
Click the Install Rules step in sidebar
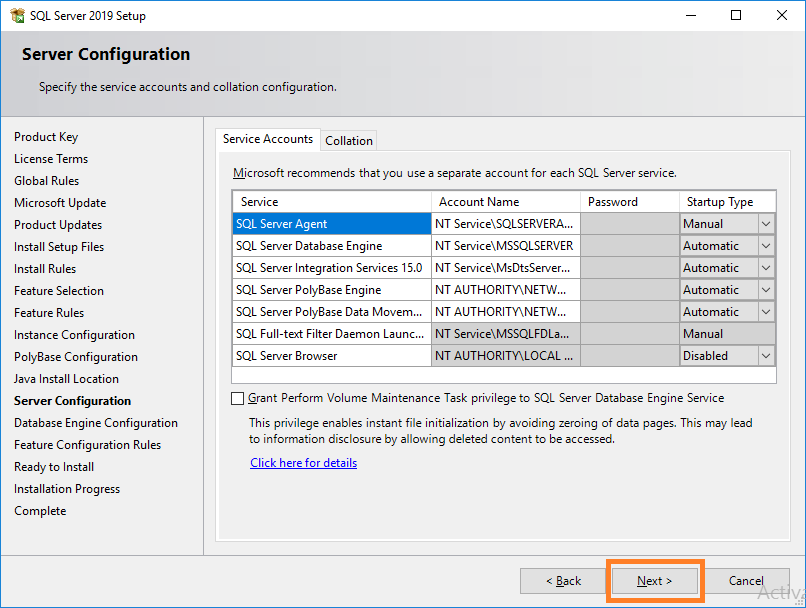[x=45, y=269]
